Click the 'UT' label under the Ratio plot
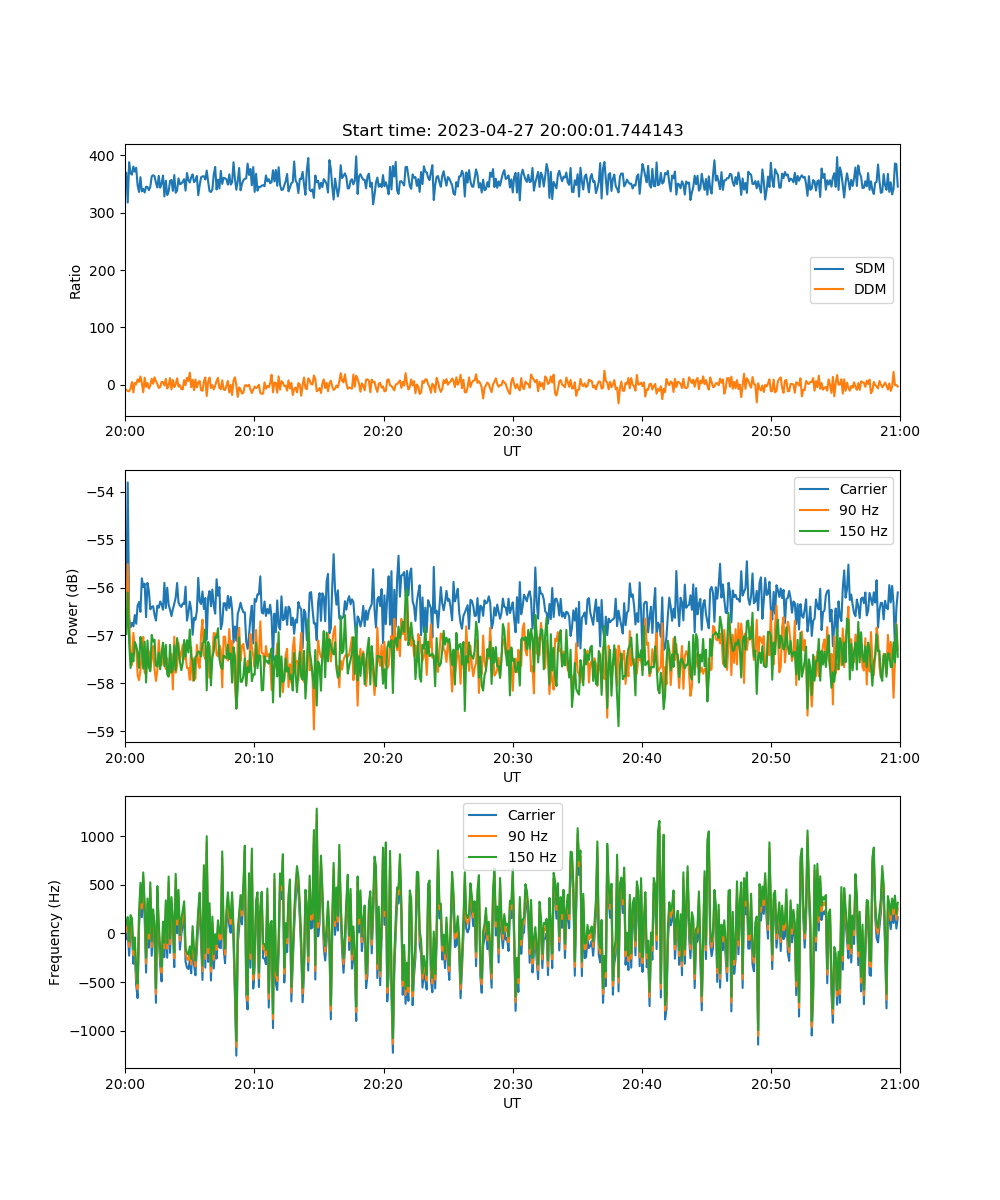This screenshot has width=1000, height=1200. tap(512, 451)
